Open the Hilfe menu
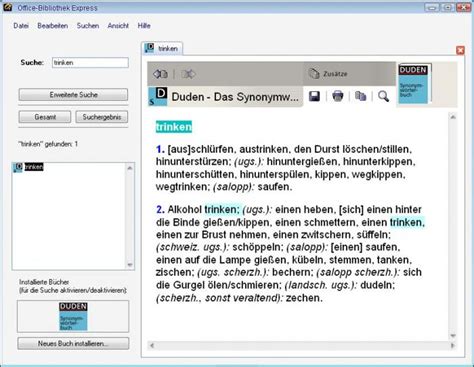 144,26
